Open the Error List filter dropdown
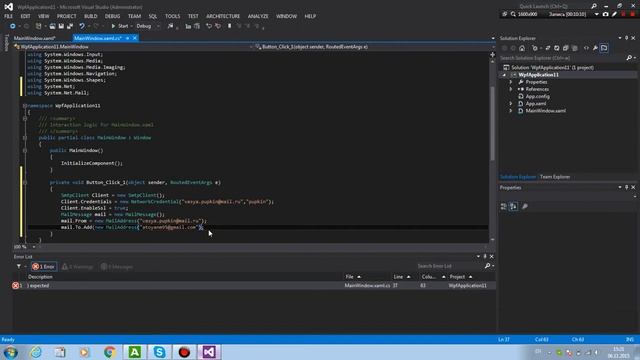 tap(20, 267)
